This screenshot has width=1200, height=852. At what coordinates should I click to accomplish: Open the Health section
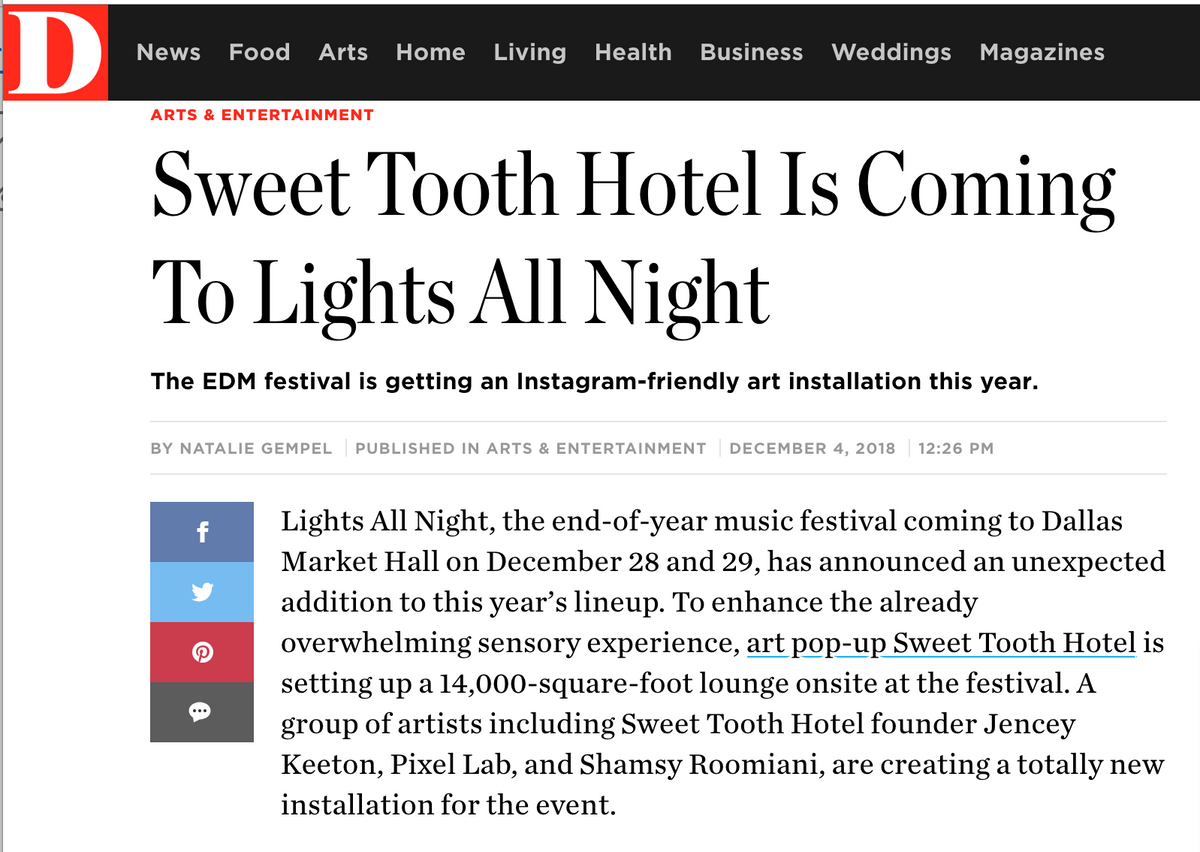[633, 53]
